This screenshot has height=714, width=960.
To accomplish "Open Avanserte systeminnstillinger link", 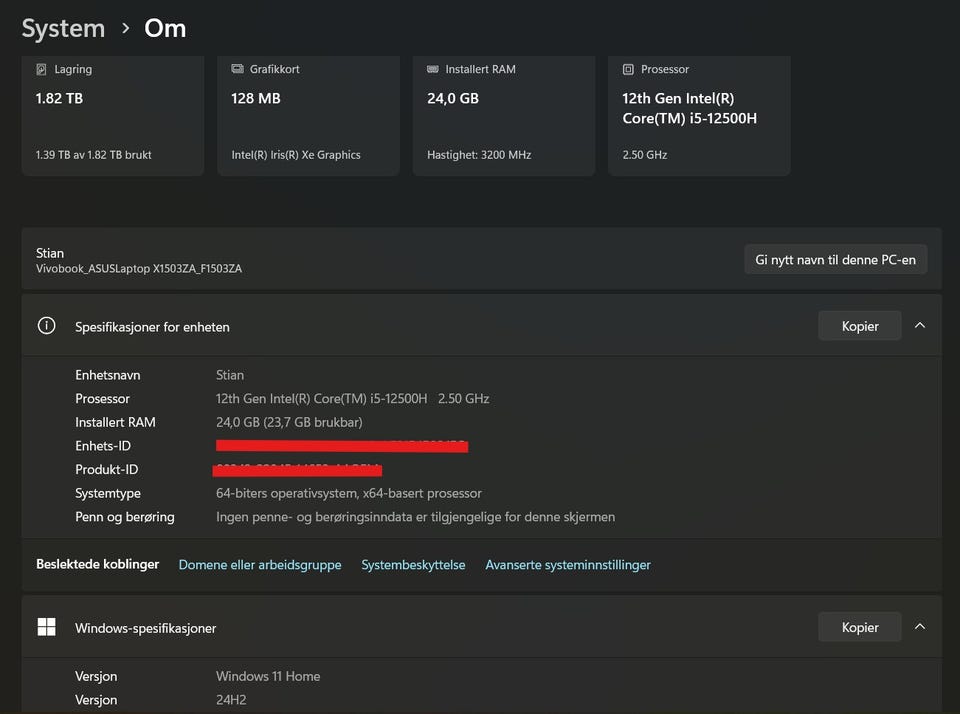I will 568,565.
